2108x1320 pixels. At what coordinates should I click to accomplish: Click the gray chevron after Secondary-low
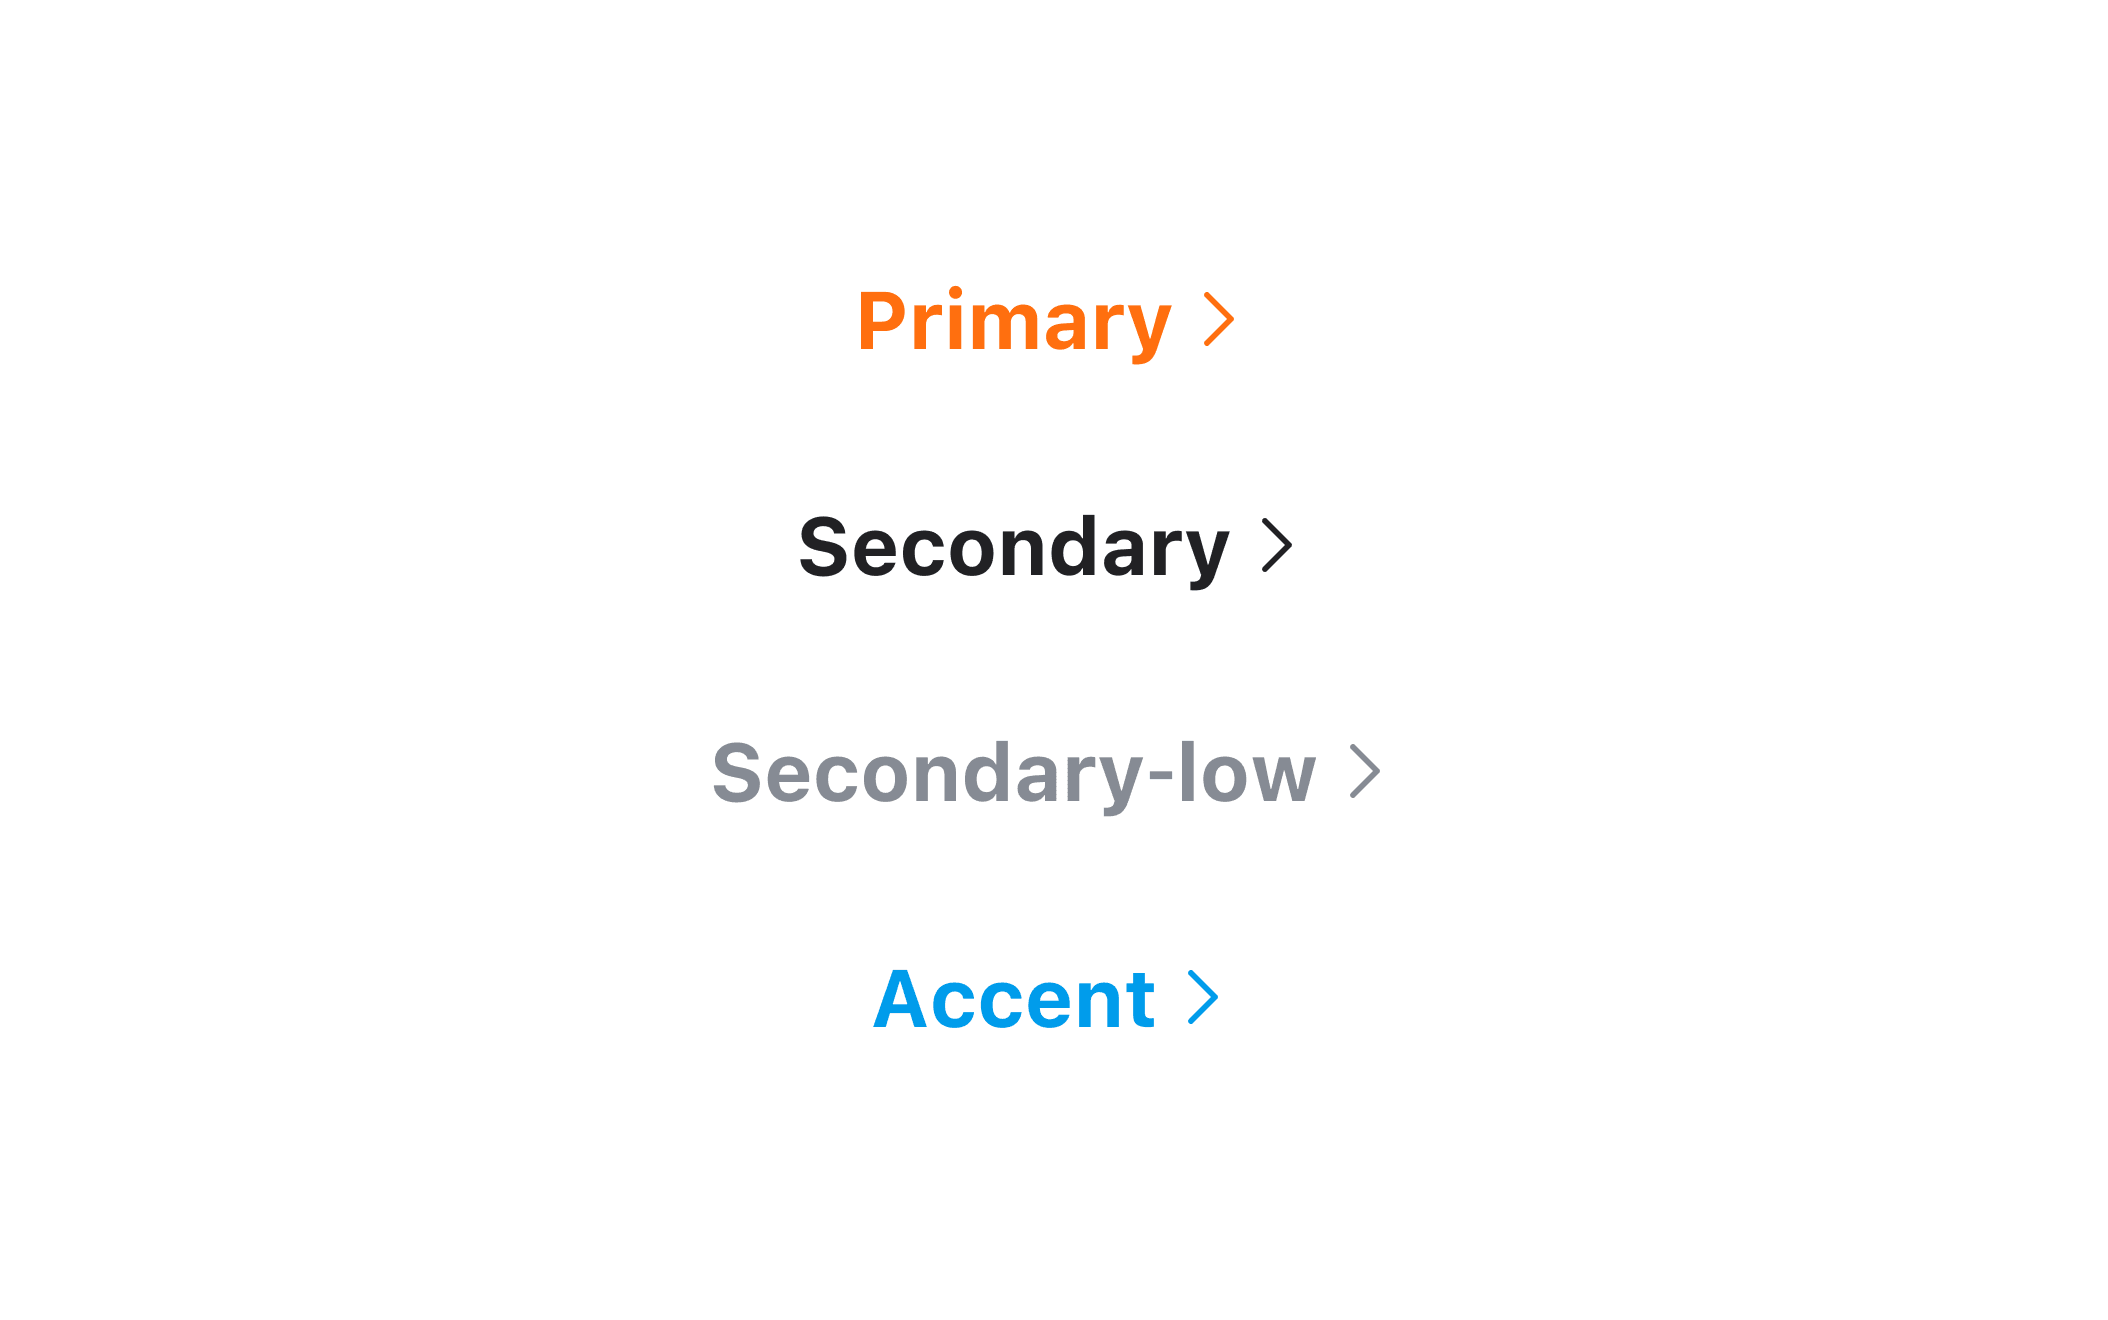(x=1365, y=771)
